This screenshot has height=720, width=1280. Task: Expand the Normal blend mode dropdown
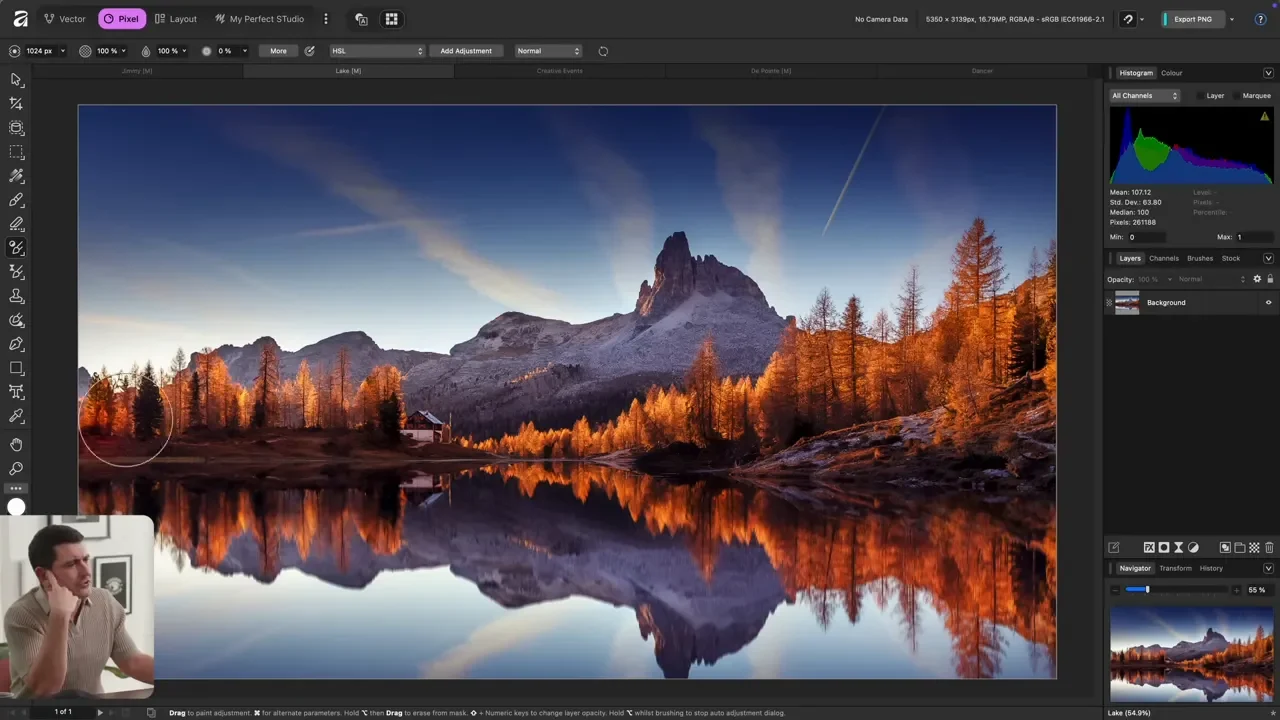(548, 51)
